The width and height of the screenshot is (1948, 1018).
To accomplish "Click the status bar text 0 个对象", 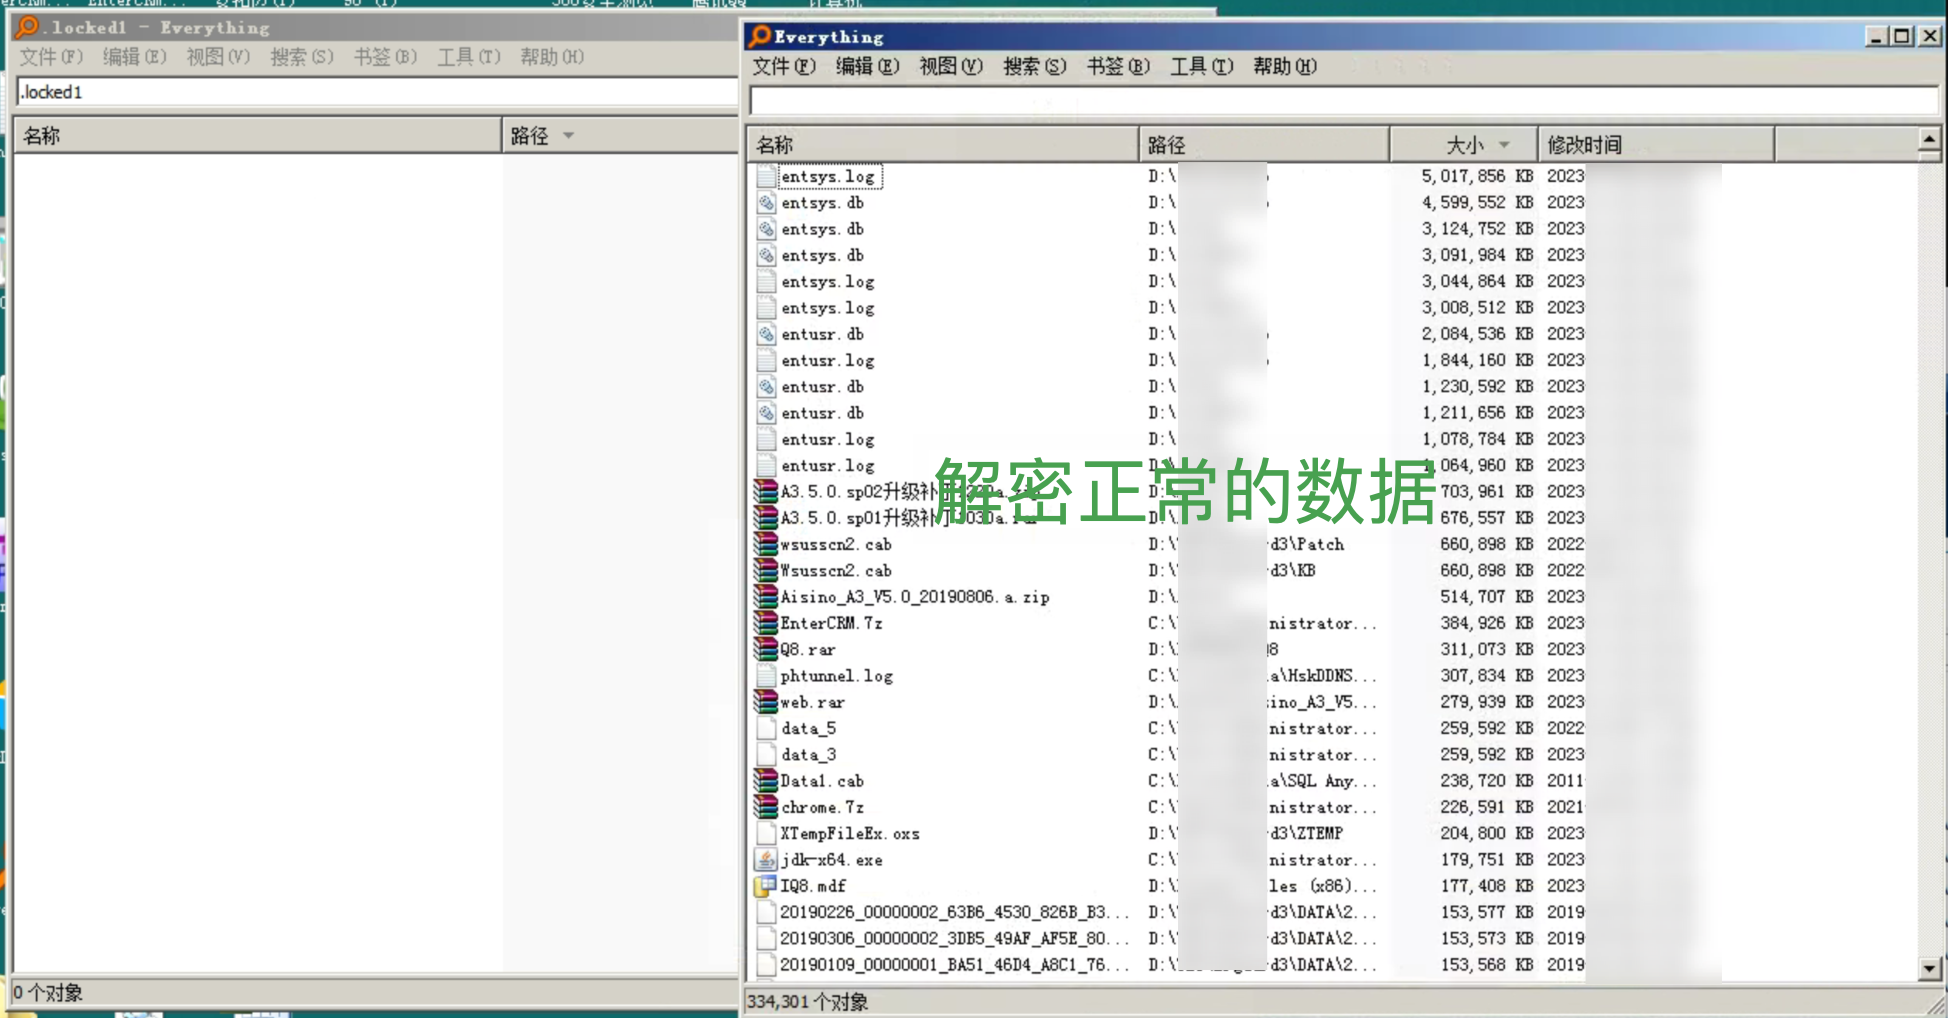I will click(48, 993).
